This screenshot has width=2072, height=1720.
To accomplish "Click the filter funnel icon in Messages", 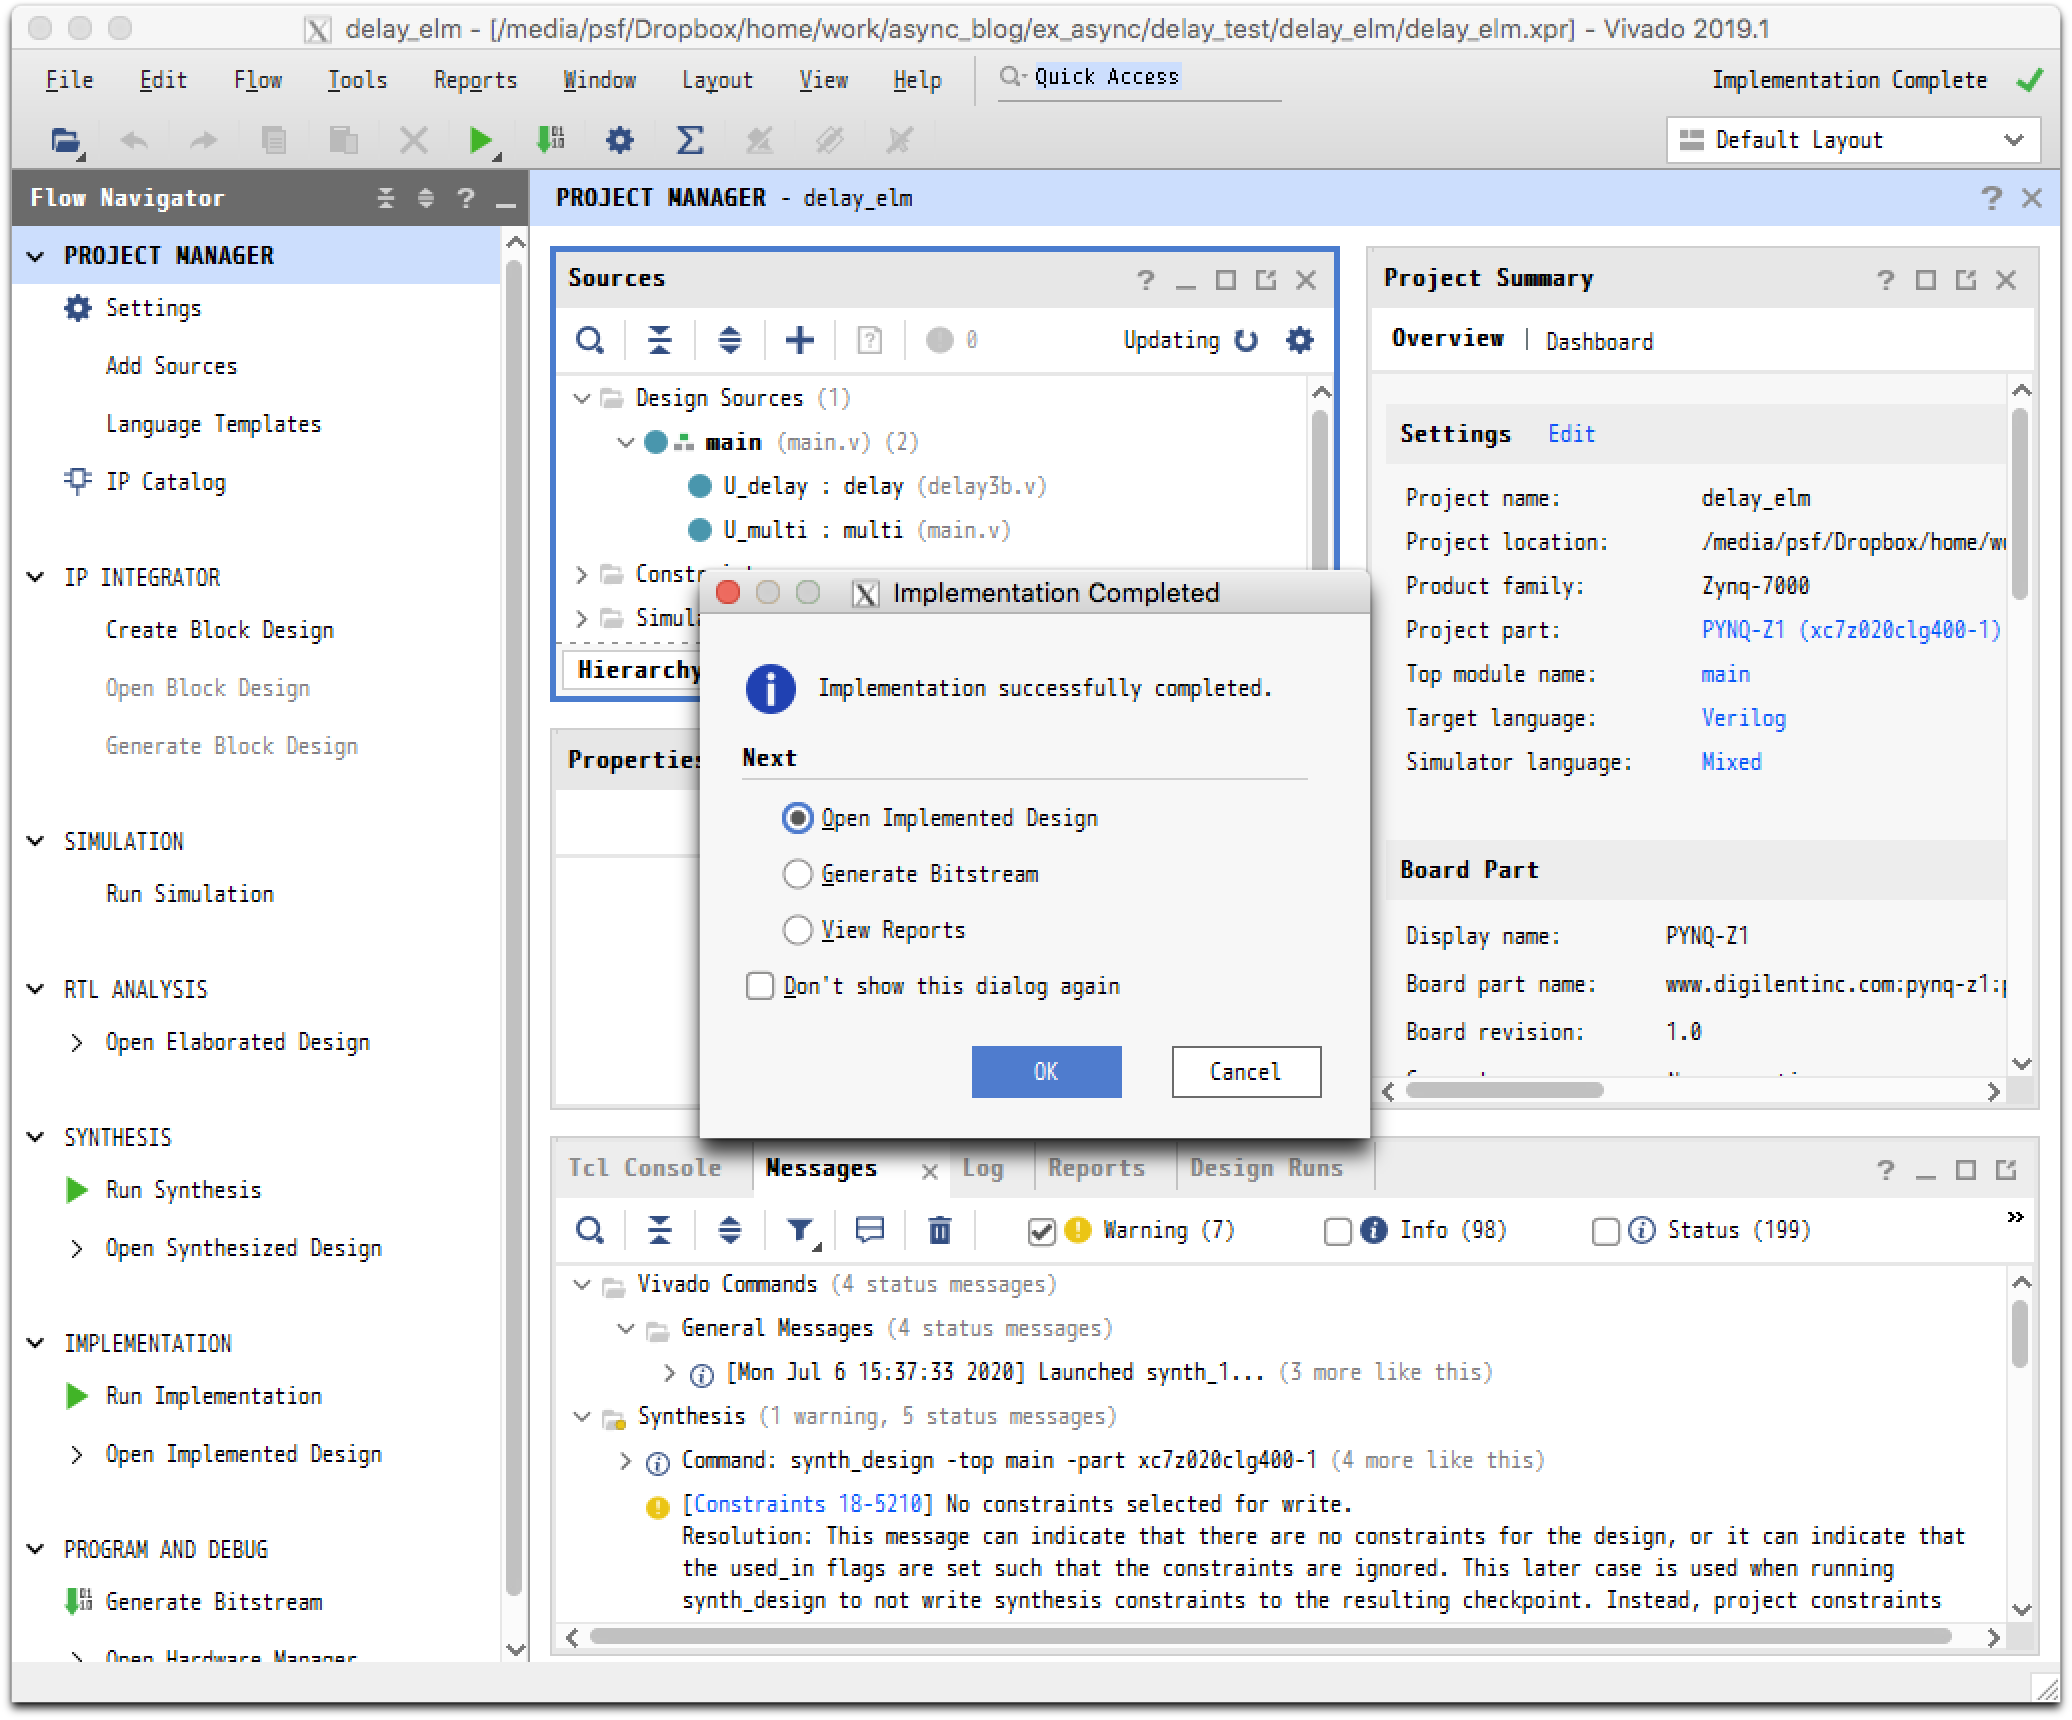I will coord(799,1230).
